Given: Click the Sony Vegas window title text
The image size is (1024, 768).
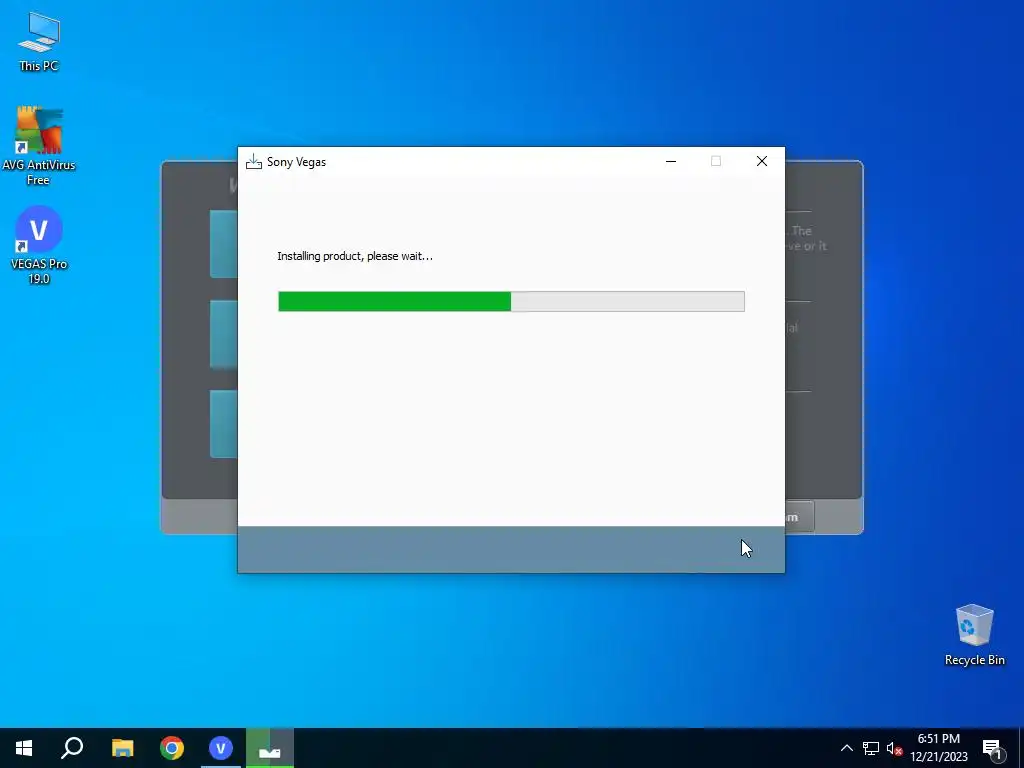Looking at the screenshot, I should click(296, 162).
